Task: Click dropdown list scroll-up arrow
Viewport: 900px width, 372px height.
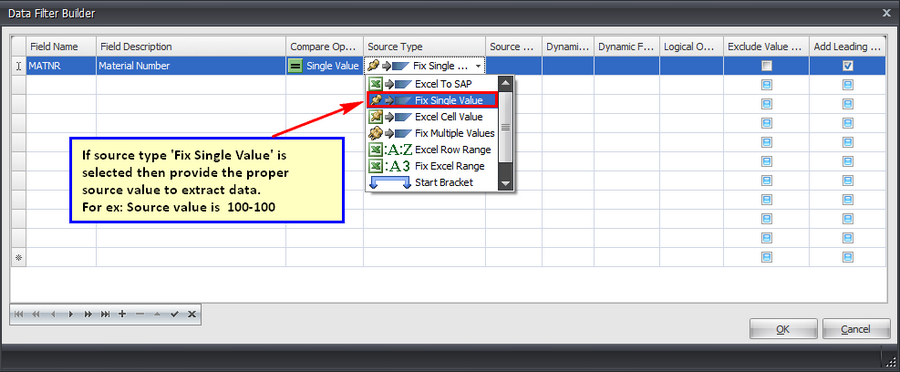Action: [x=506, y=84]
